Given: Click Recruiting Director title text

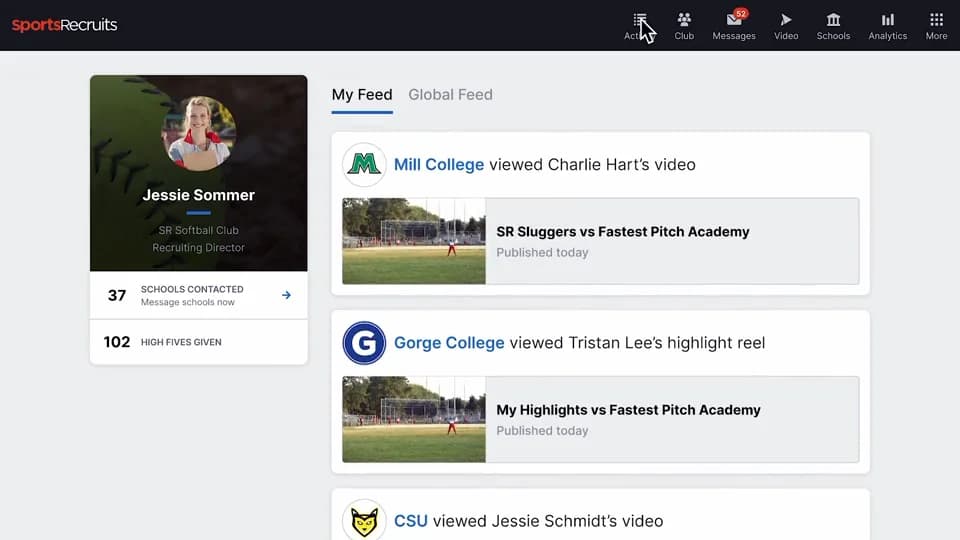Looking at the screenshot, I should click(198, 248).
